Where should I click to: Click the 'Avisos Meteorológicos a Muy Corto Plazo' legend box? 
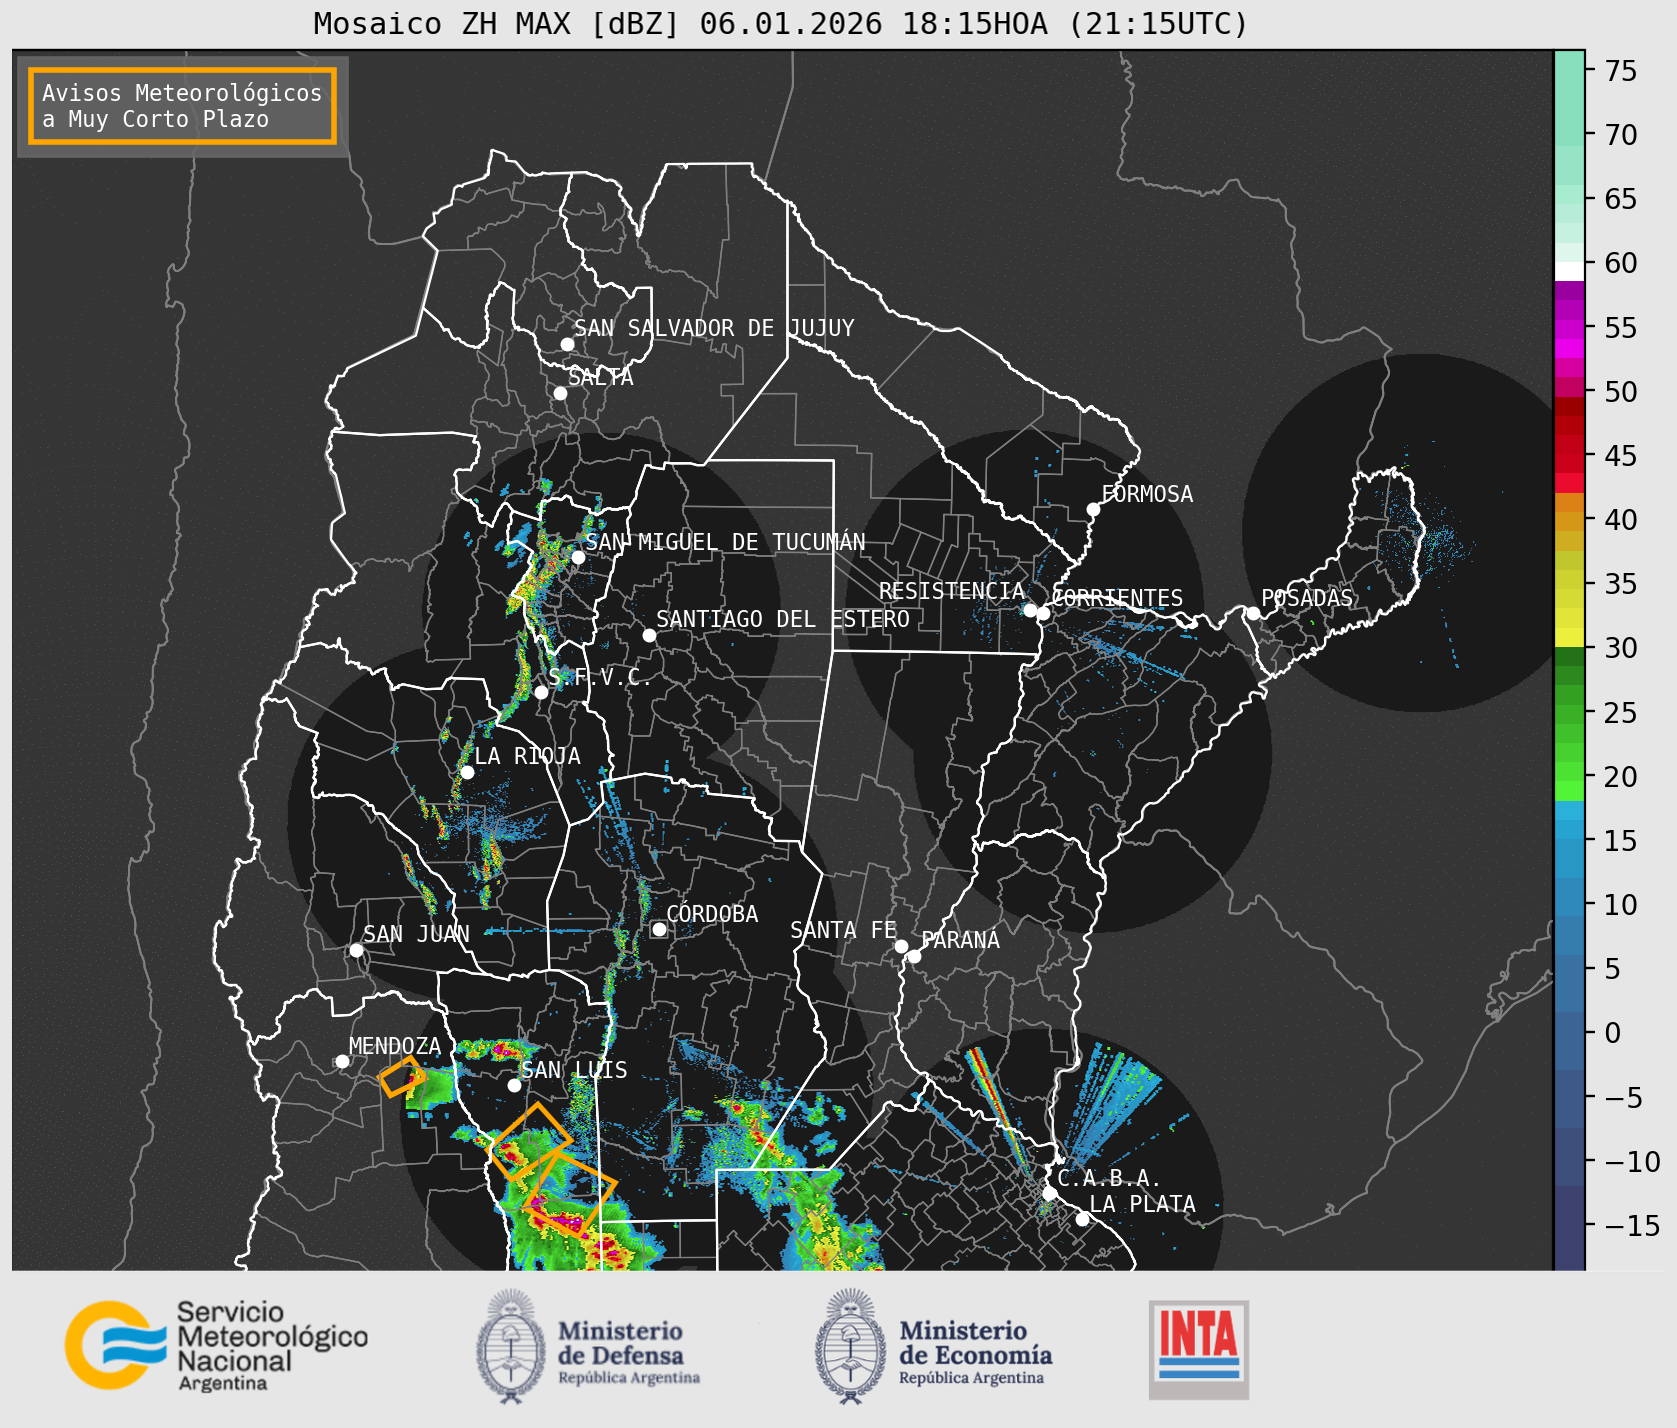[x=182, y=106]
